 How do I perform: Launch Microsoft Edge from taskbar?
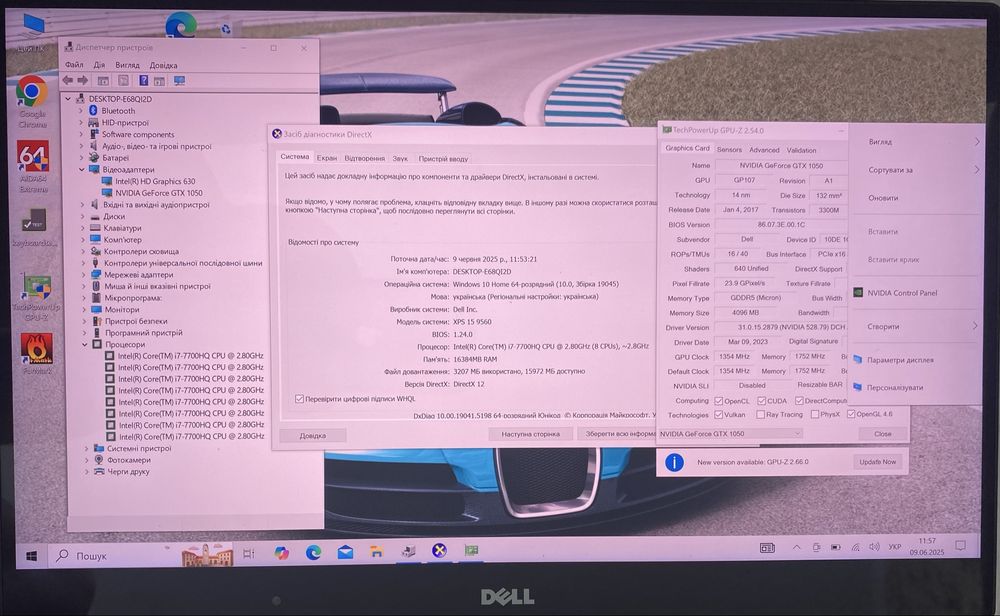click(313, 552)
